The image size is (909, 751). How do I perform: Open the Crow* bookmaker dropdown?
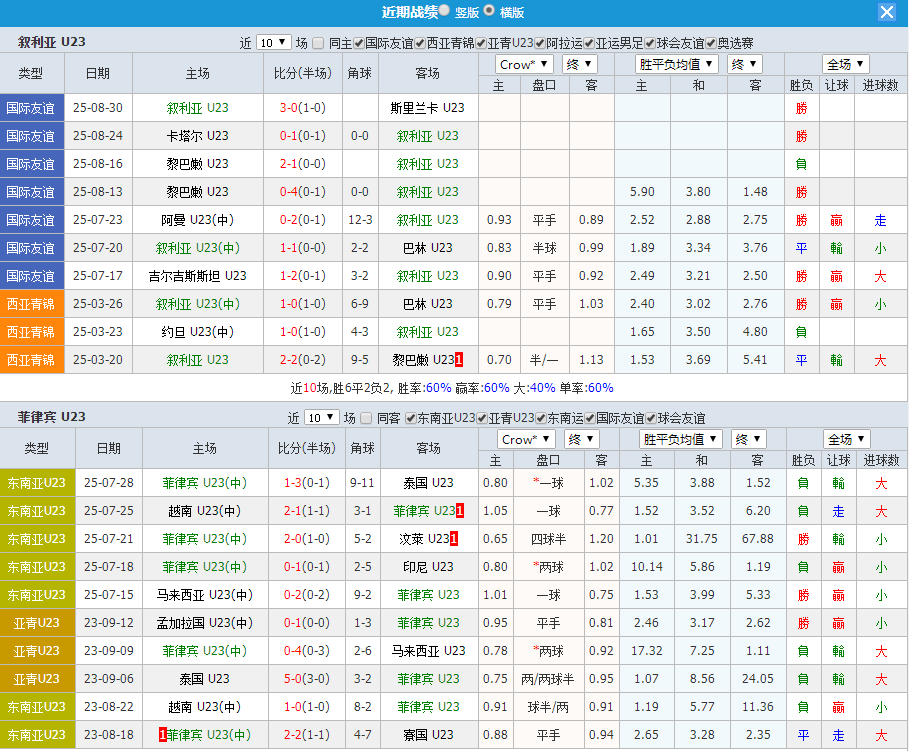point(524,63)
